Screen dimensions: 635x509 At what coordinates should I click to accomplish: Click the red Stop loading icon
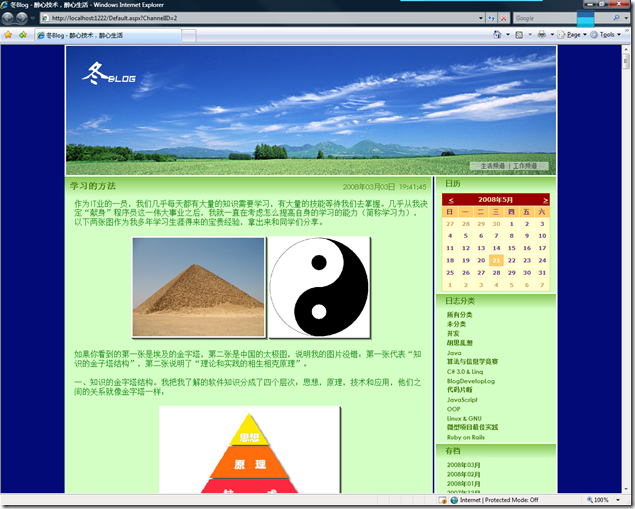(503, 18)
